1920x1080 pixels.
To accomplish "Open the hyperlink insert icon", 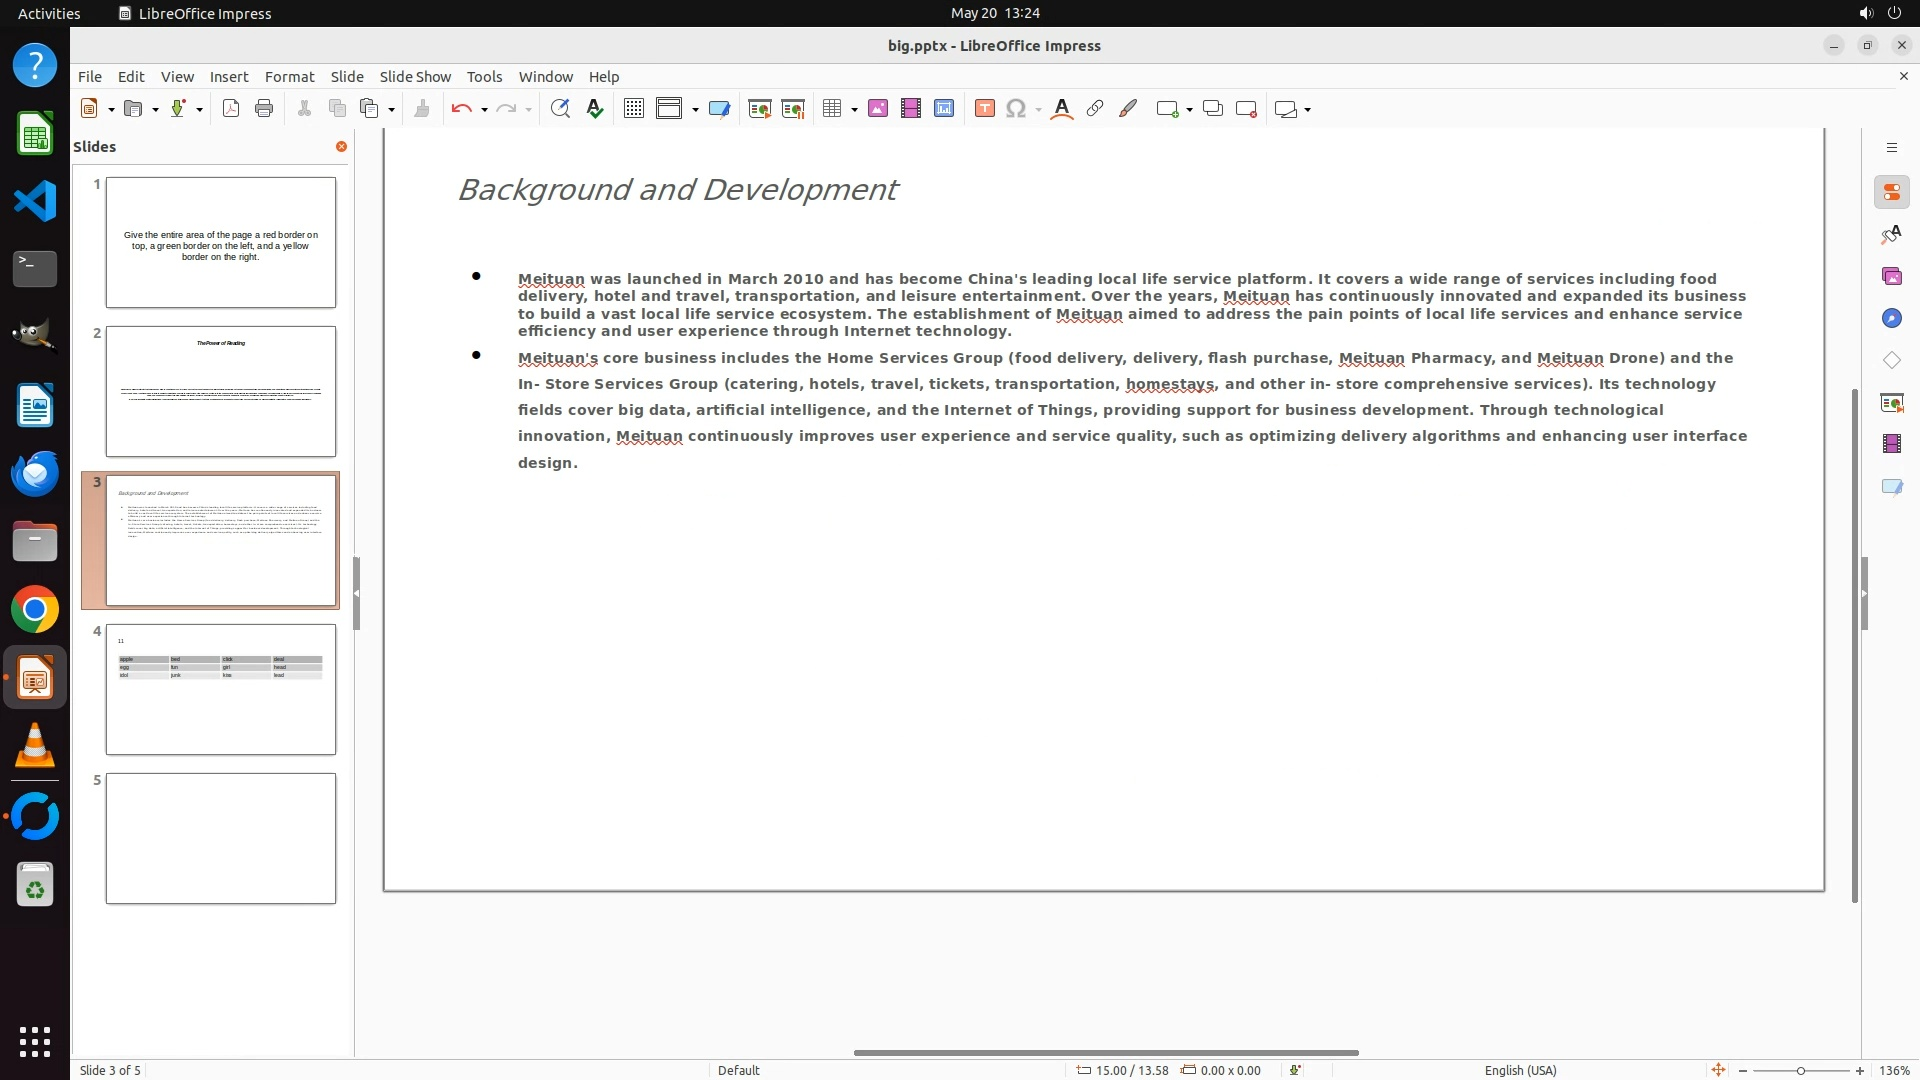I will 1095,109.
